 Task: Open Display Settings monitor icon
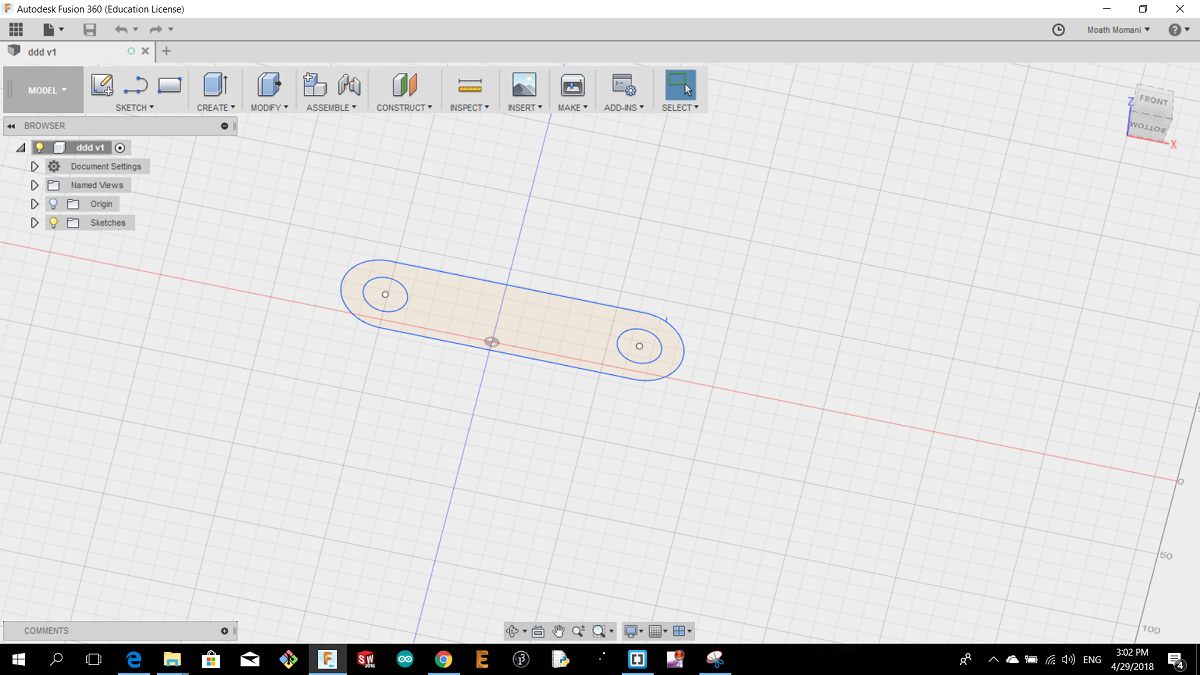click(630, 631)
